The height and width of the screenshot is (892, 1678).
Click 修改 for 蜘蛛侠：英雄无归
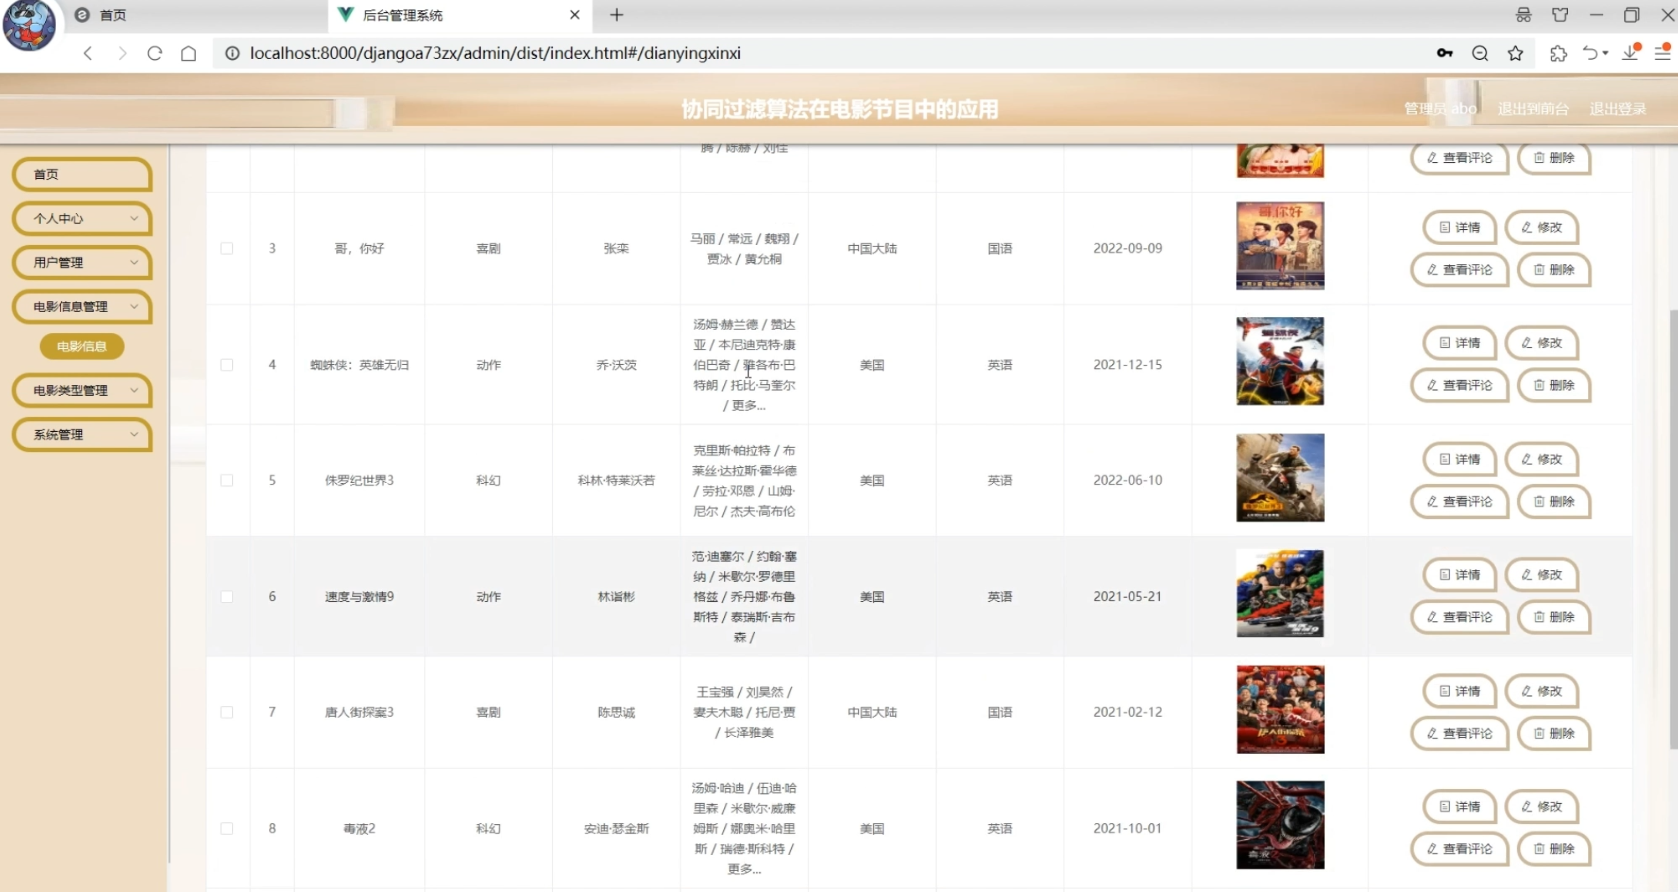1542,342
